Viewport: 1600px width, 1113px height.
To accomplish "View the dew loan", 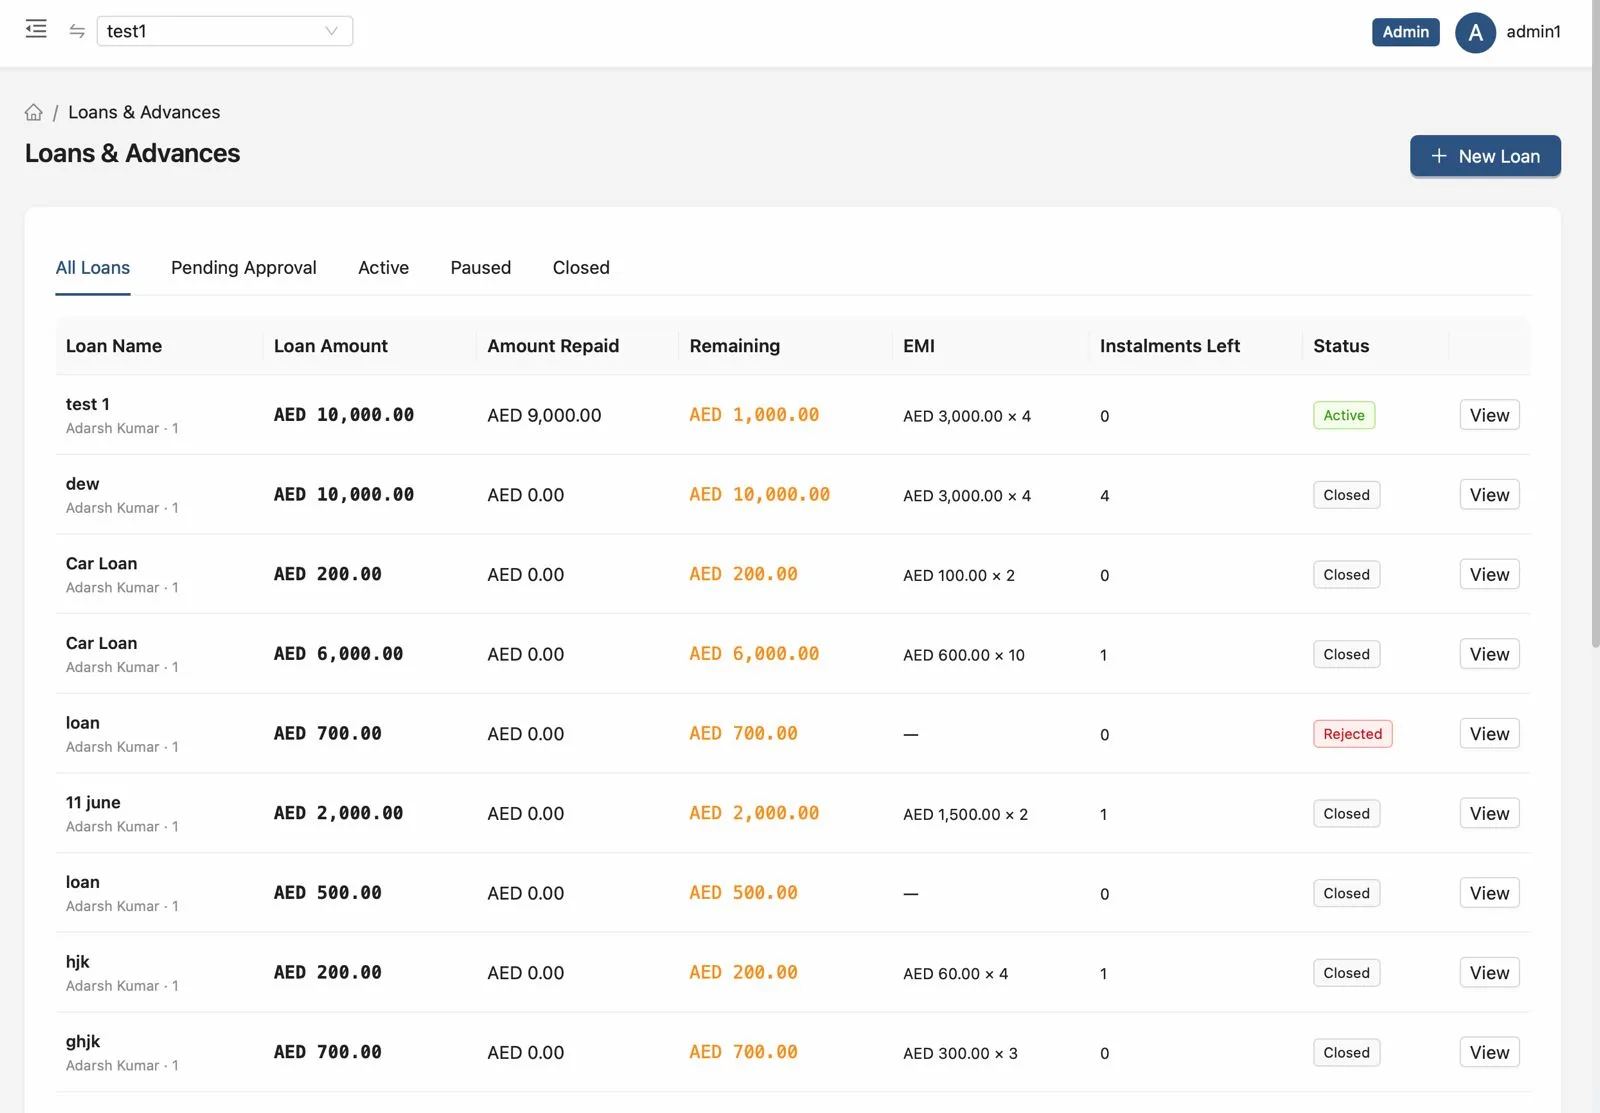I will click(1489, 495).
